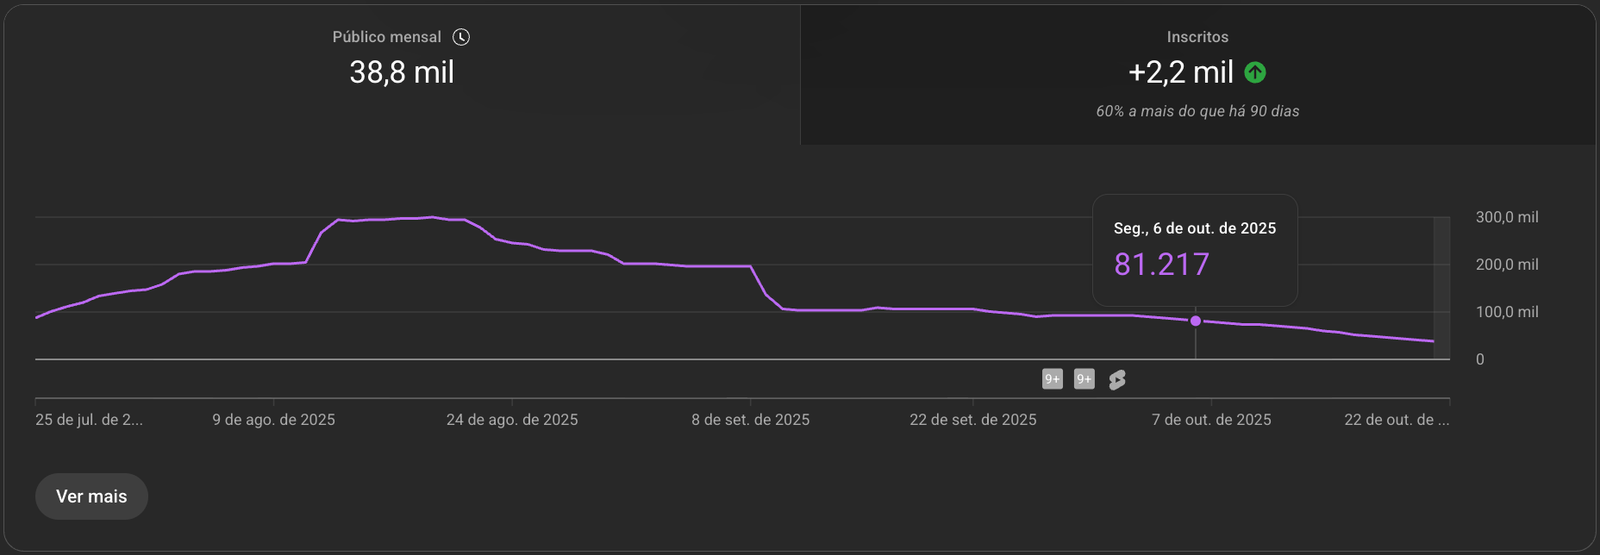Select the Inscritos tab

click(1198, 75)
